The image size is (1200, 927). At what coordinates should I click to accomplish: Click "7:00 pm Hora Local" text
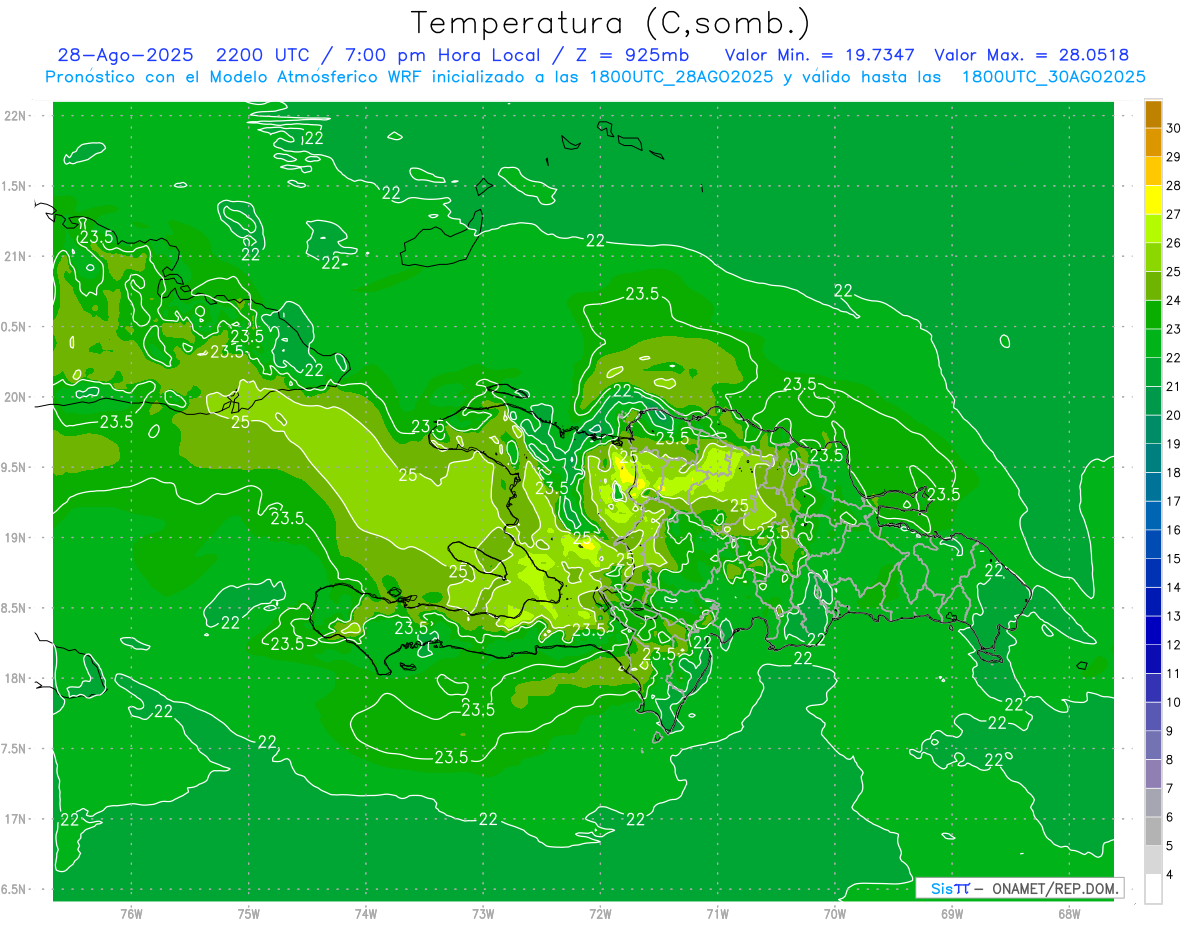point(436,56)
